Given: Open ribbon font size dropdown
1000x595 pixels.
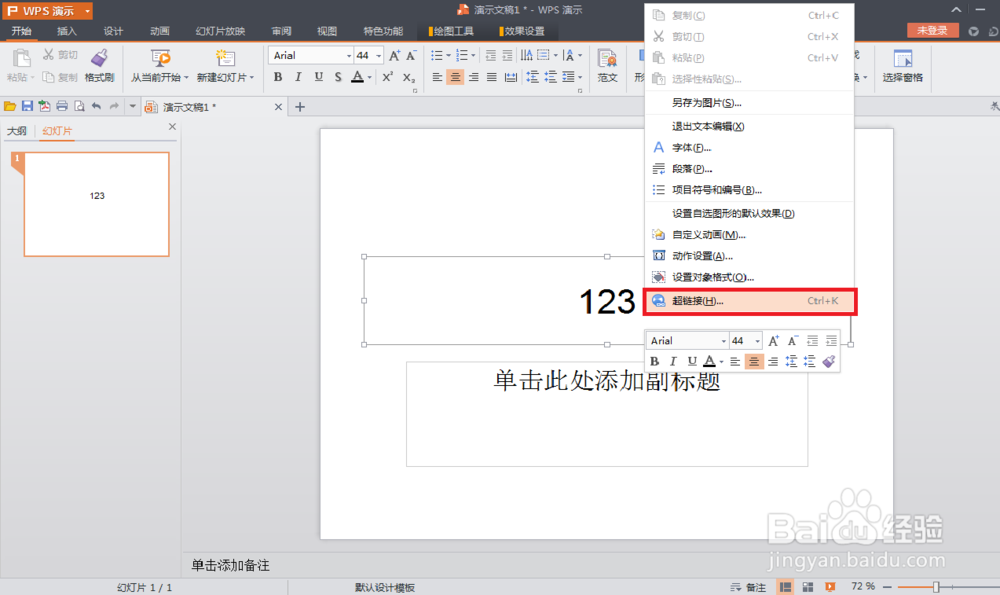Looking at the screenshot, I should (x=379, y=56).
